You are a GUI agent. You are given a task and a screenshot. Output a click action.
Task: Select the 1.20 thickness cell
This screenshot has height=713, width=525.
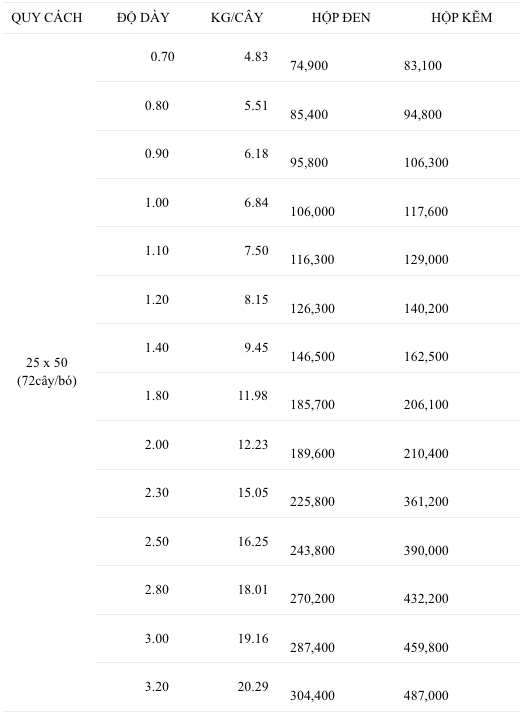click(x=157, y=300)
